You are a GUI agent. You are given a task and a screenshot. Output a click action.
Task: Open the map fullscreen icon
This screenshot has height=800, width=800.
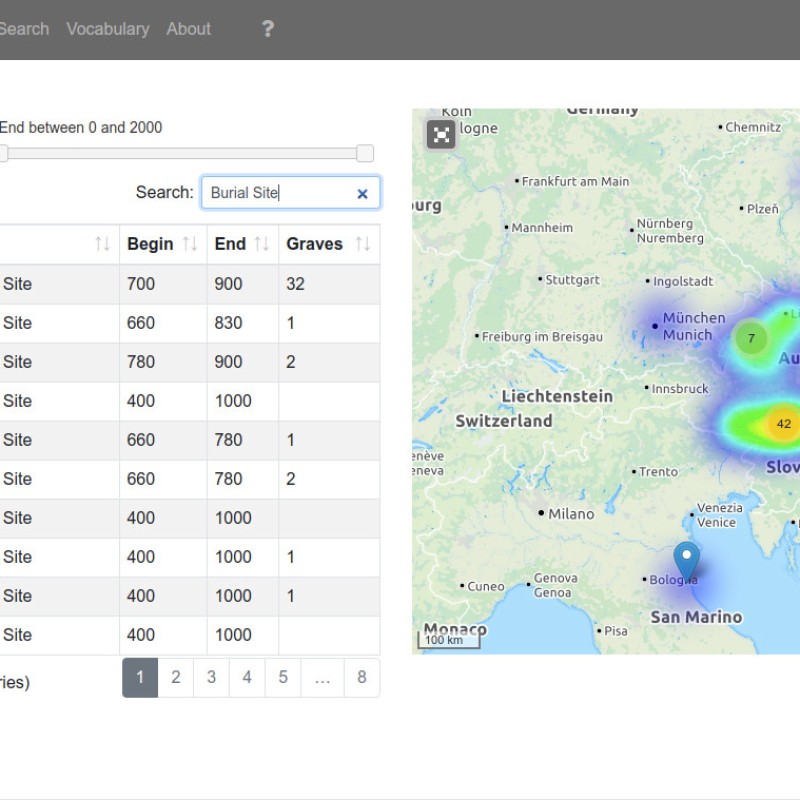(440, 132)
